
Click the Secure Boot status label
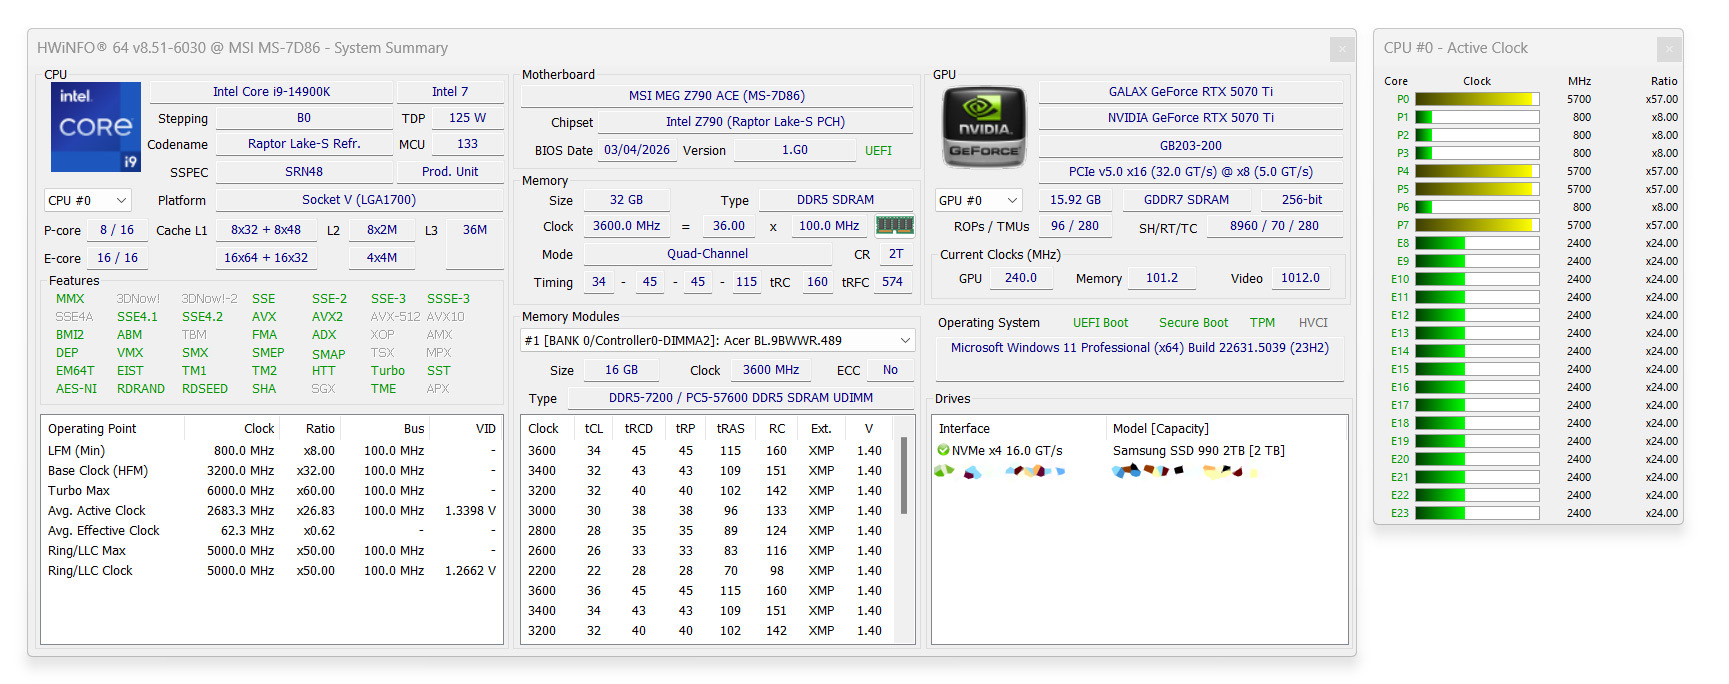coord(1193,323)
